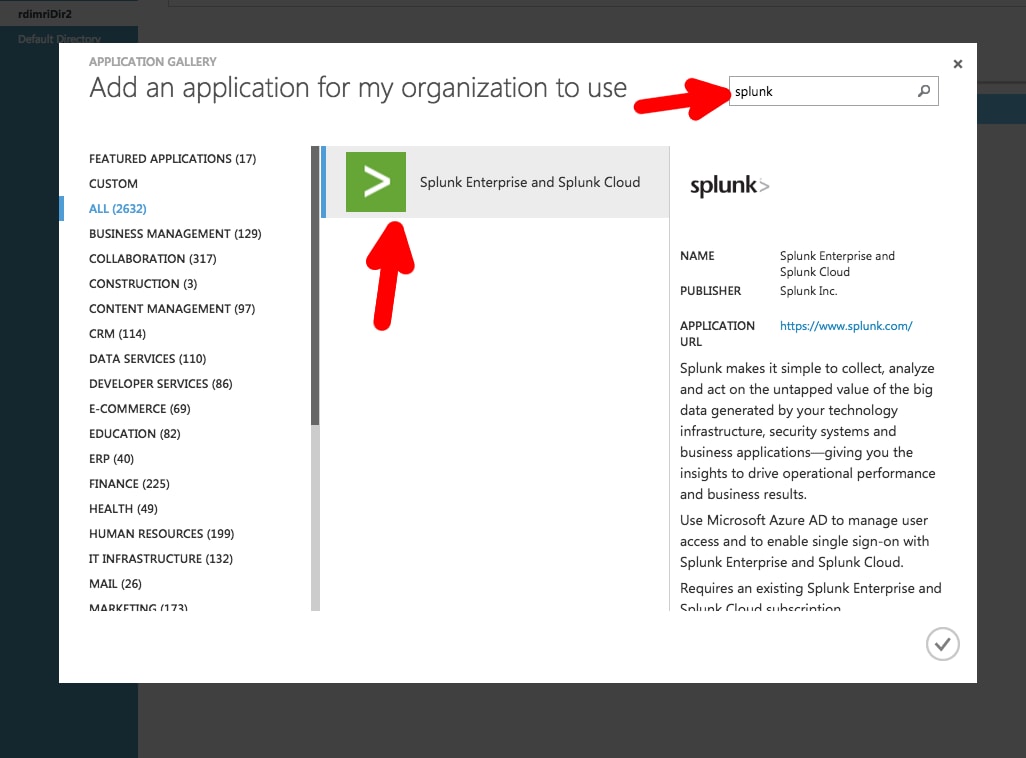1026x758 pixels.
Task: Click the green Splunk app icon
Action: (376, 182)
